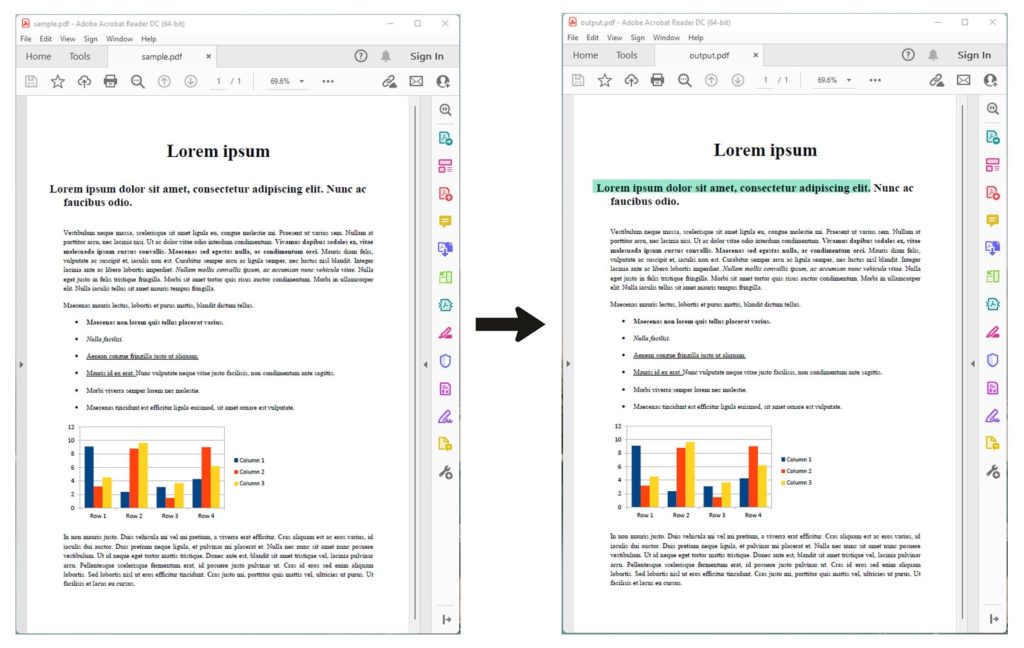The width and height of the screenshot is (1024, 648).
Task: Expand the left navigation pane in output.pdf window
Action: coord(569,364)
